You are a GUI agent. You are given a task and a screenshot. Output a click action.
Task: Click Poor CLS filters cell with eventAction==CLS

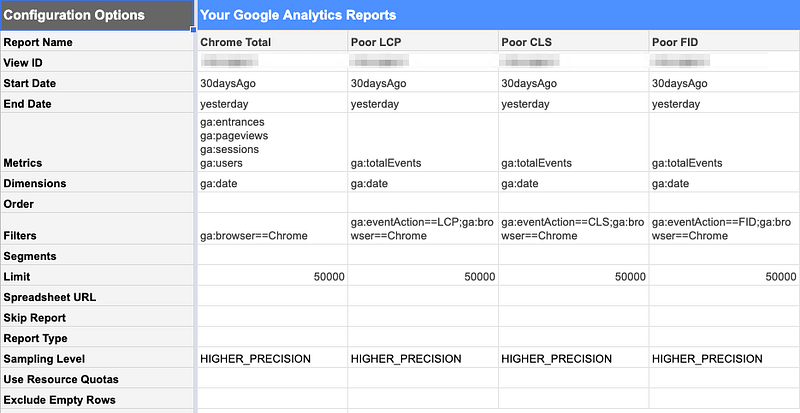point(573,229)
